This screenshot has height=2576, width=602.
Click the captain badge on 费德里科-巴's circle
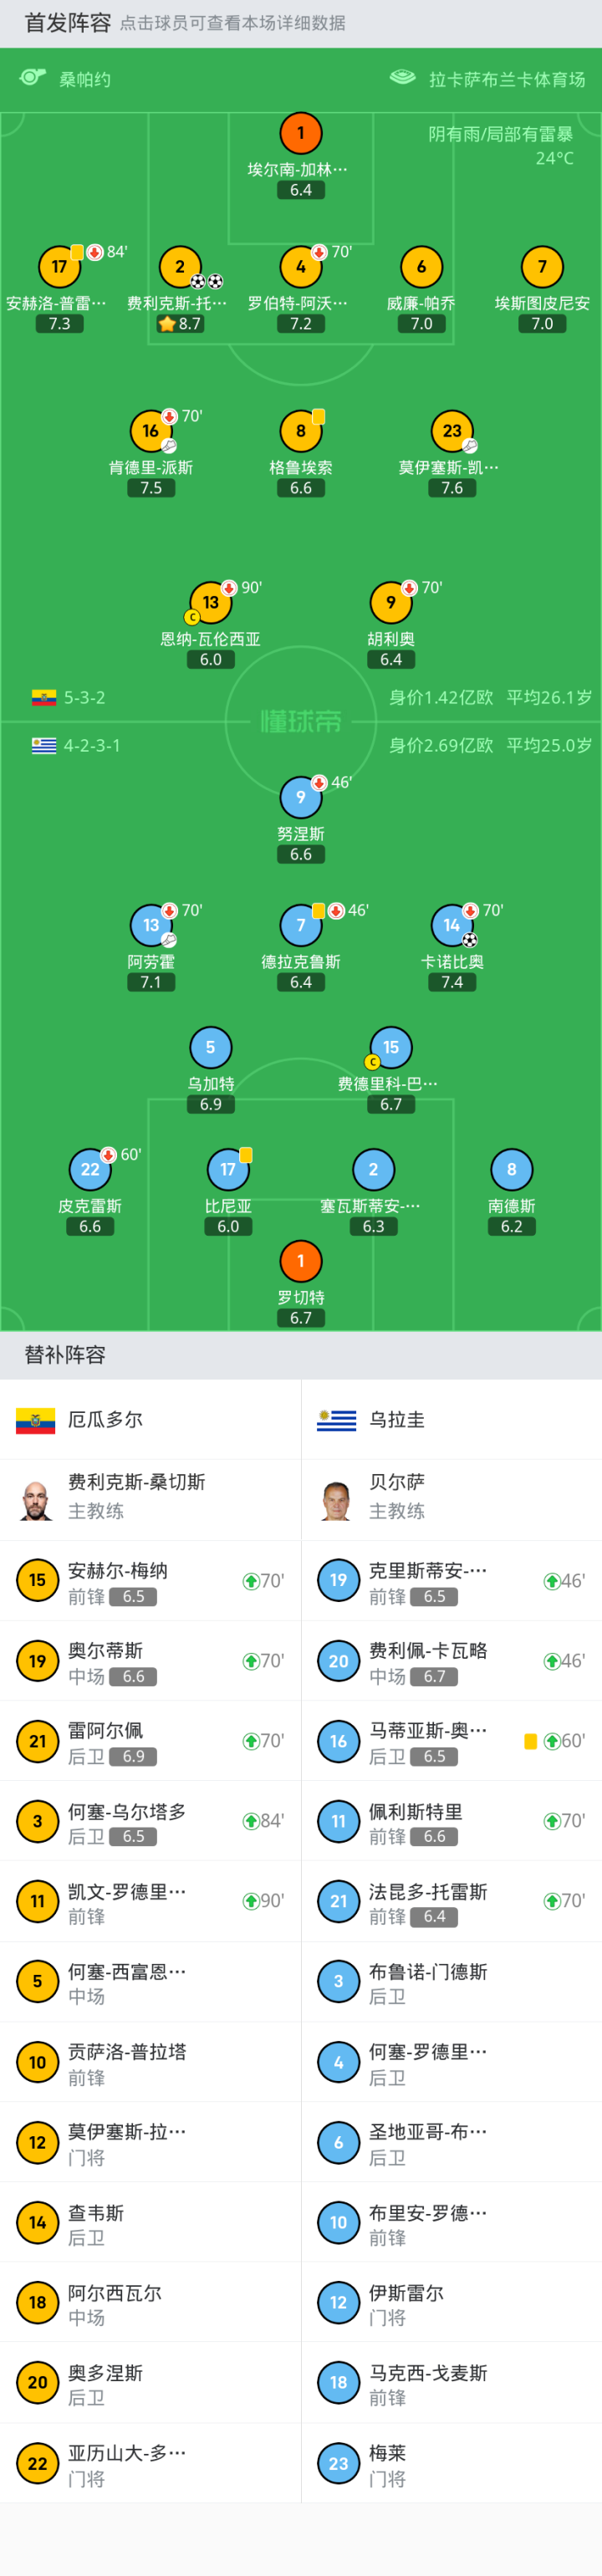(372, 1062)
